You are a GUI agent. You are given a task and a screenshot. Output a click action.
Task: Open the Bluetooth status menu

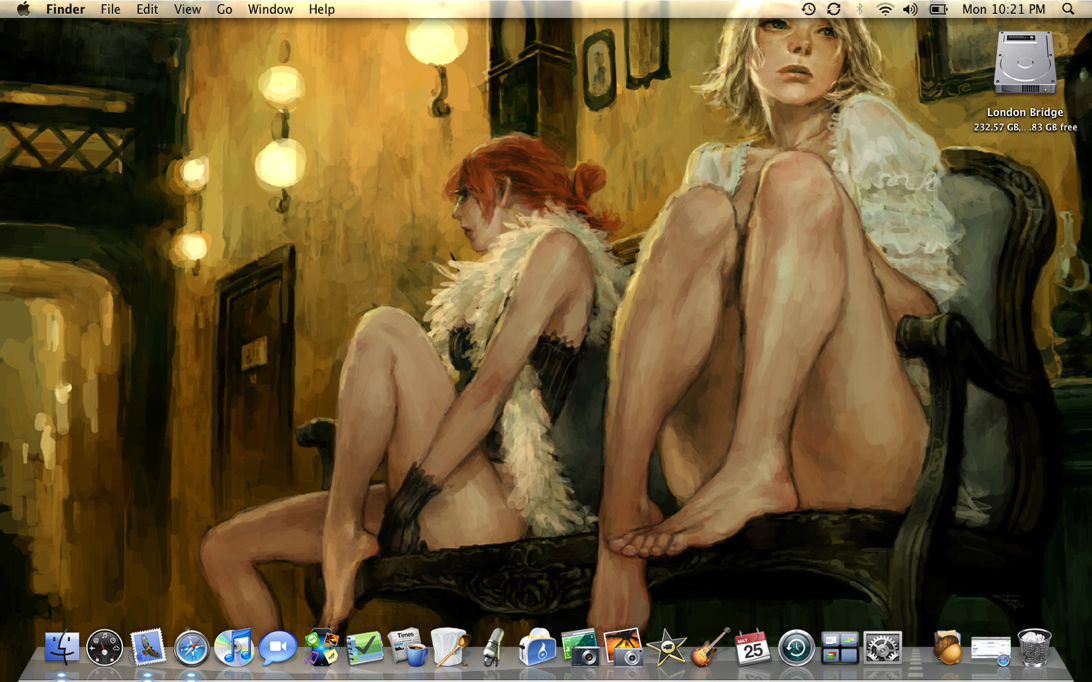(x=859, y=9)
